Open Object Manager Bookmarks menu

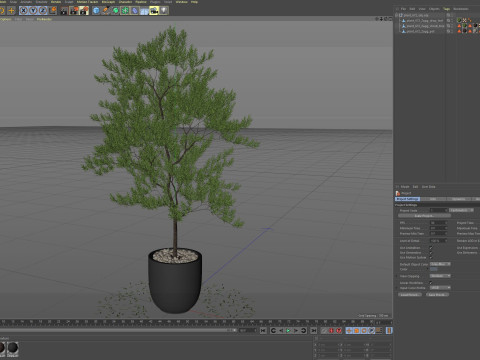461,9
